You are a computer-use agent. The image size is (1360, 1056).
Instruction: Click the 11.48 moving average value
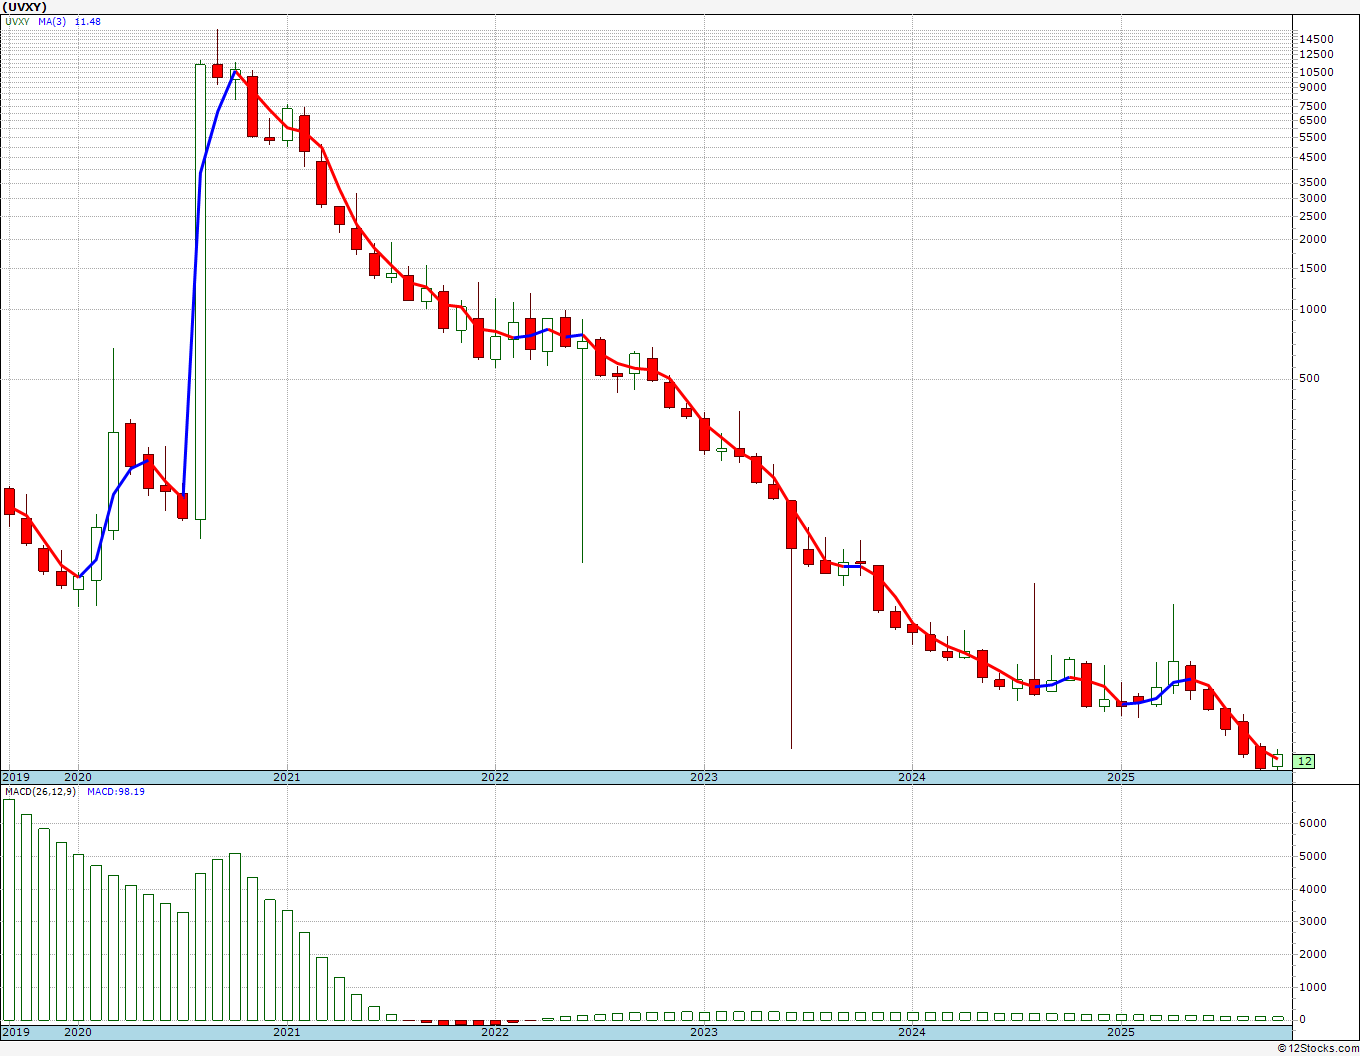pos(87,22)
